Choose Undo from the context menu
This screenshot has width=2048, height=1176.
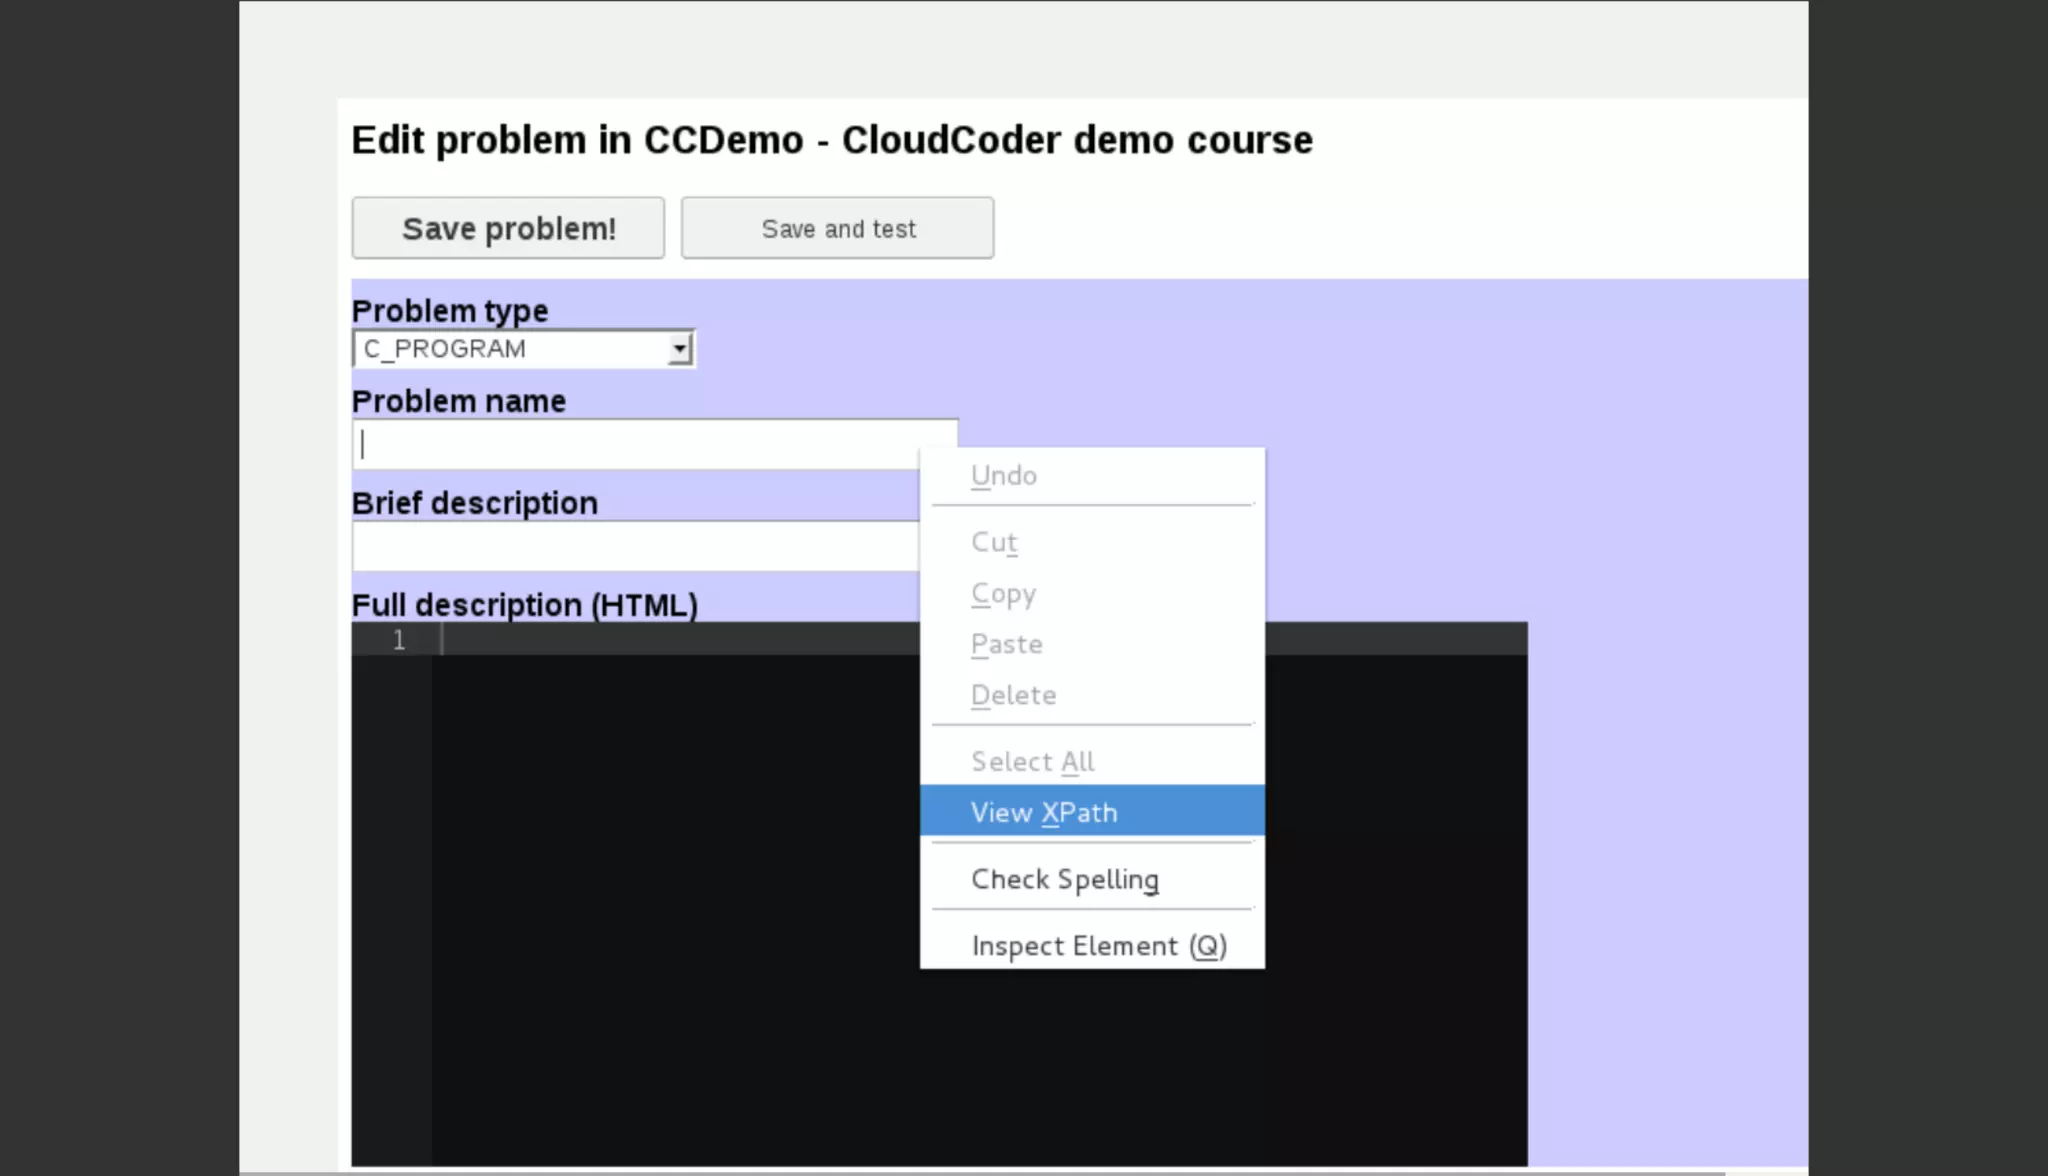tap(1092, 476)
